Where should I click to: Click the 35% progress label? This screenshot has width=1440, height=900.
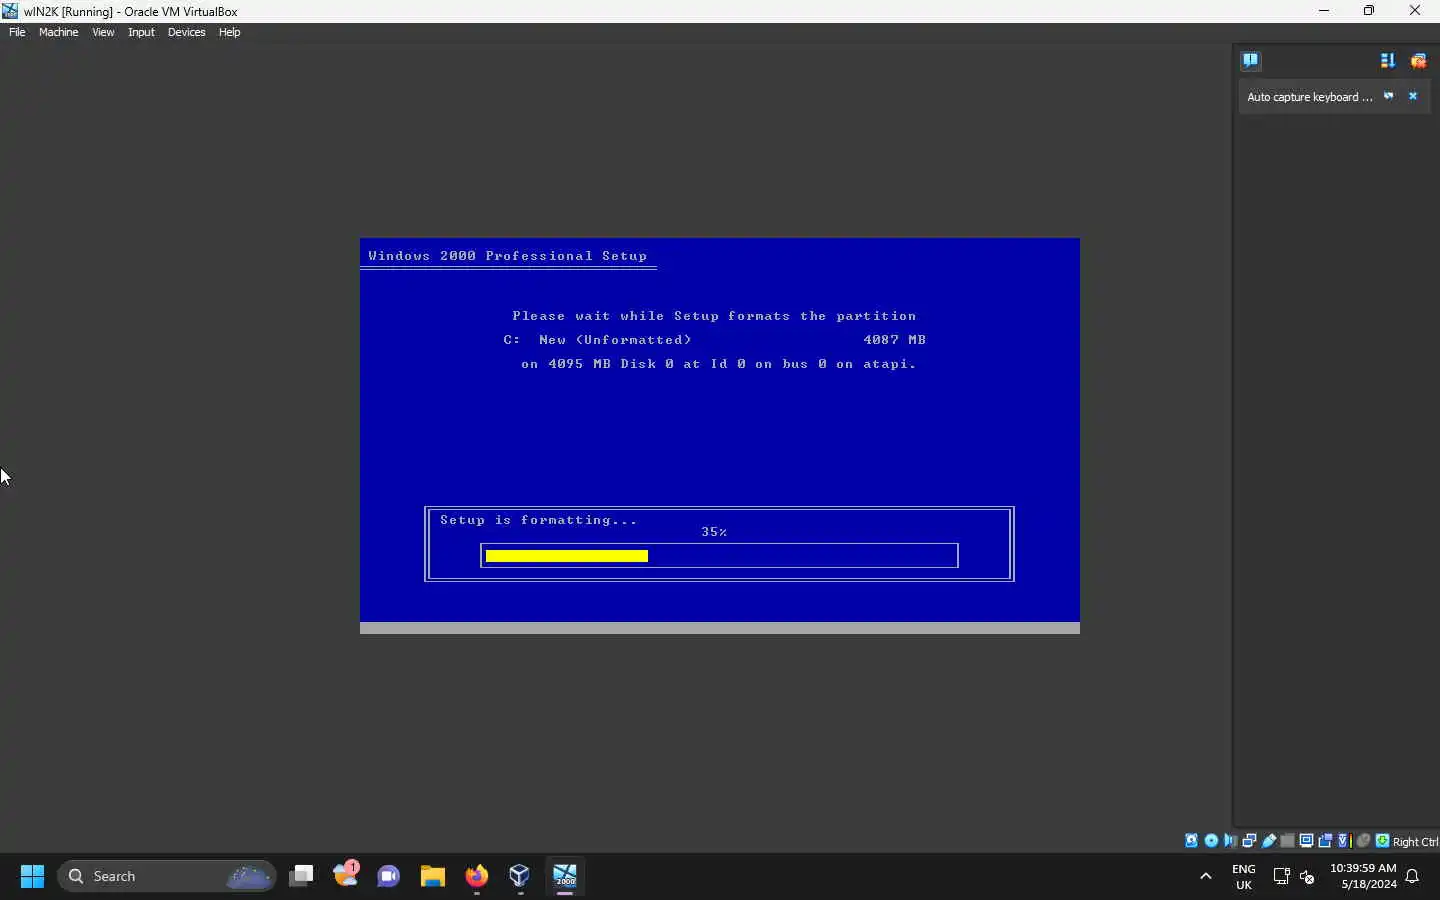(714, 532)
